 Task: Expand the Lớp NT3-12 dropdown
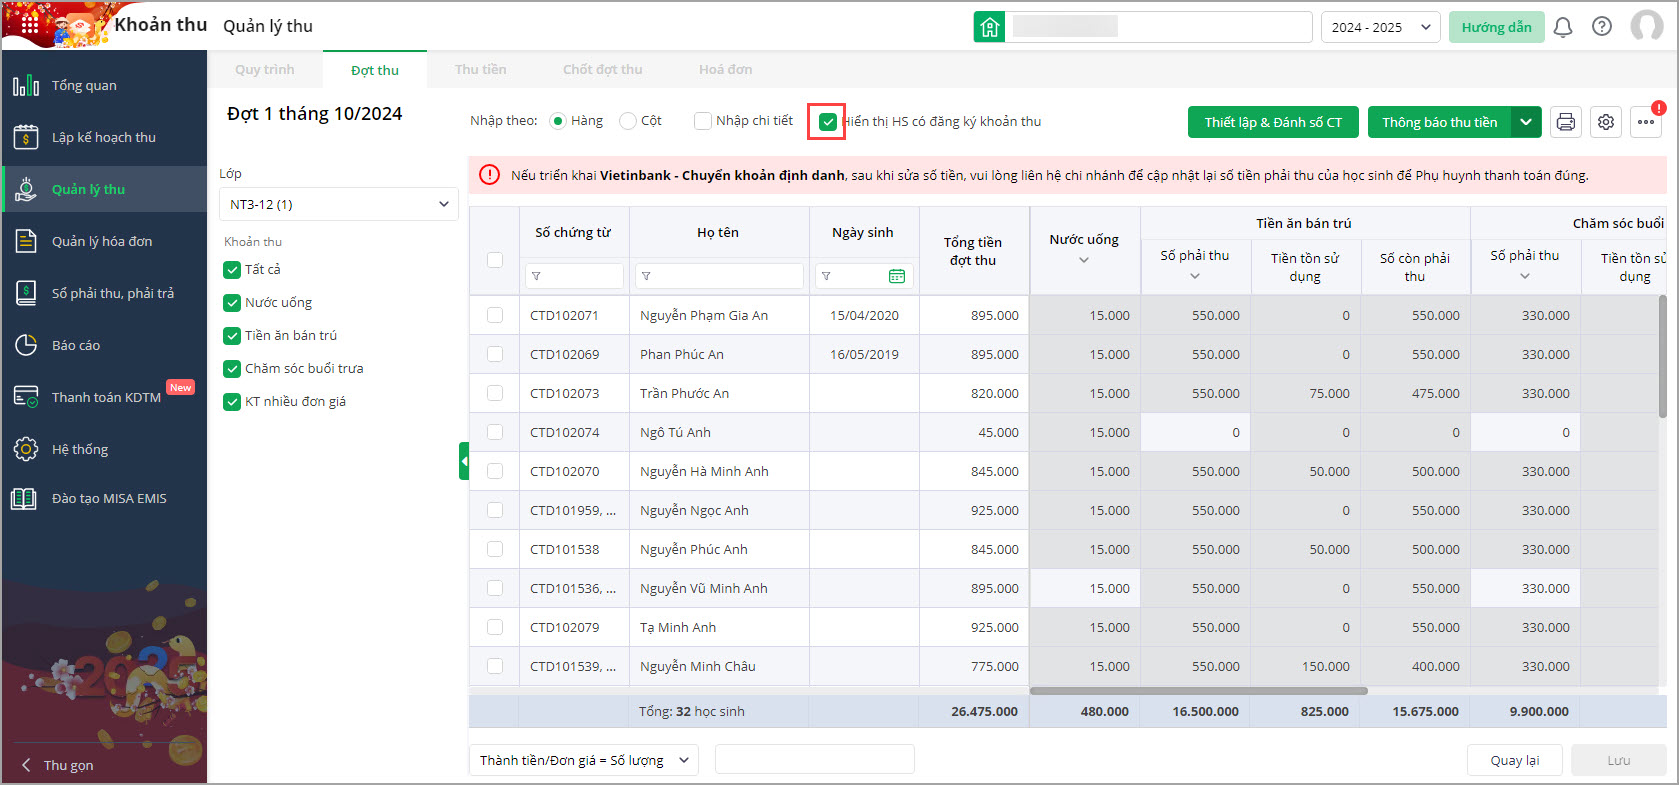tap(338, 204)
